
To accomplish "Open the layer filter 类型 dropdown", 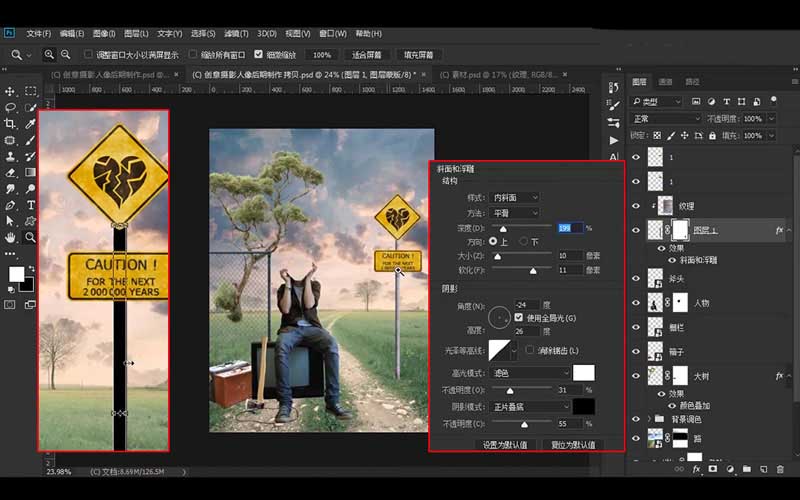I will pyautogui.click(x=657, y=102).
